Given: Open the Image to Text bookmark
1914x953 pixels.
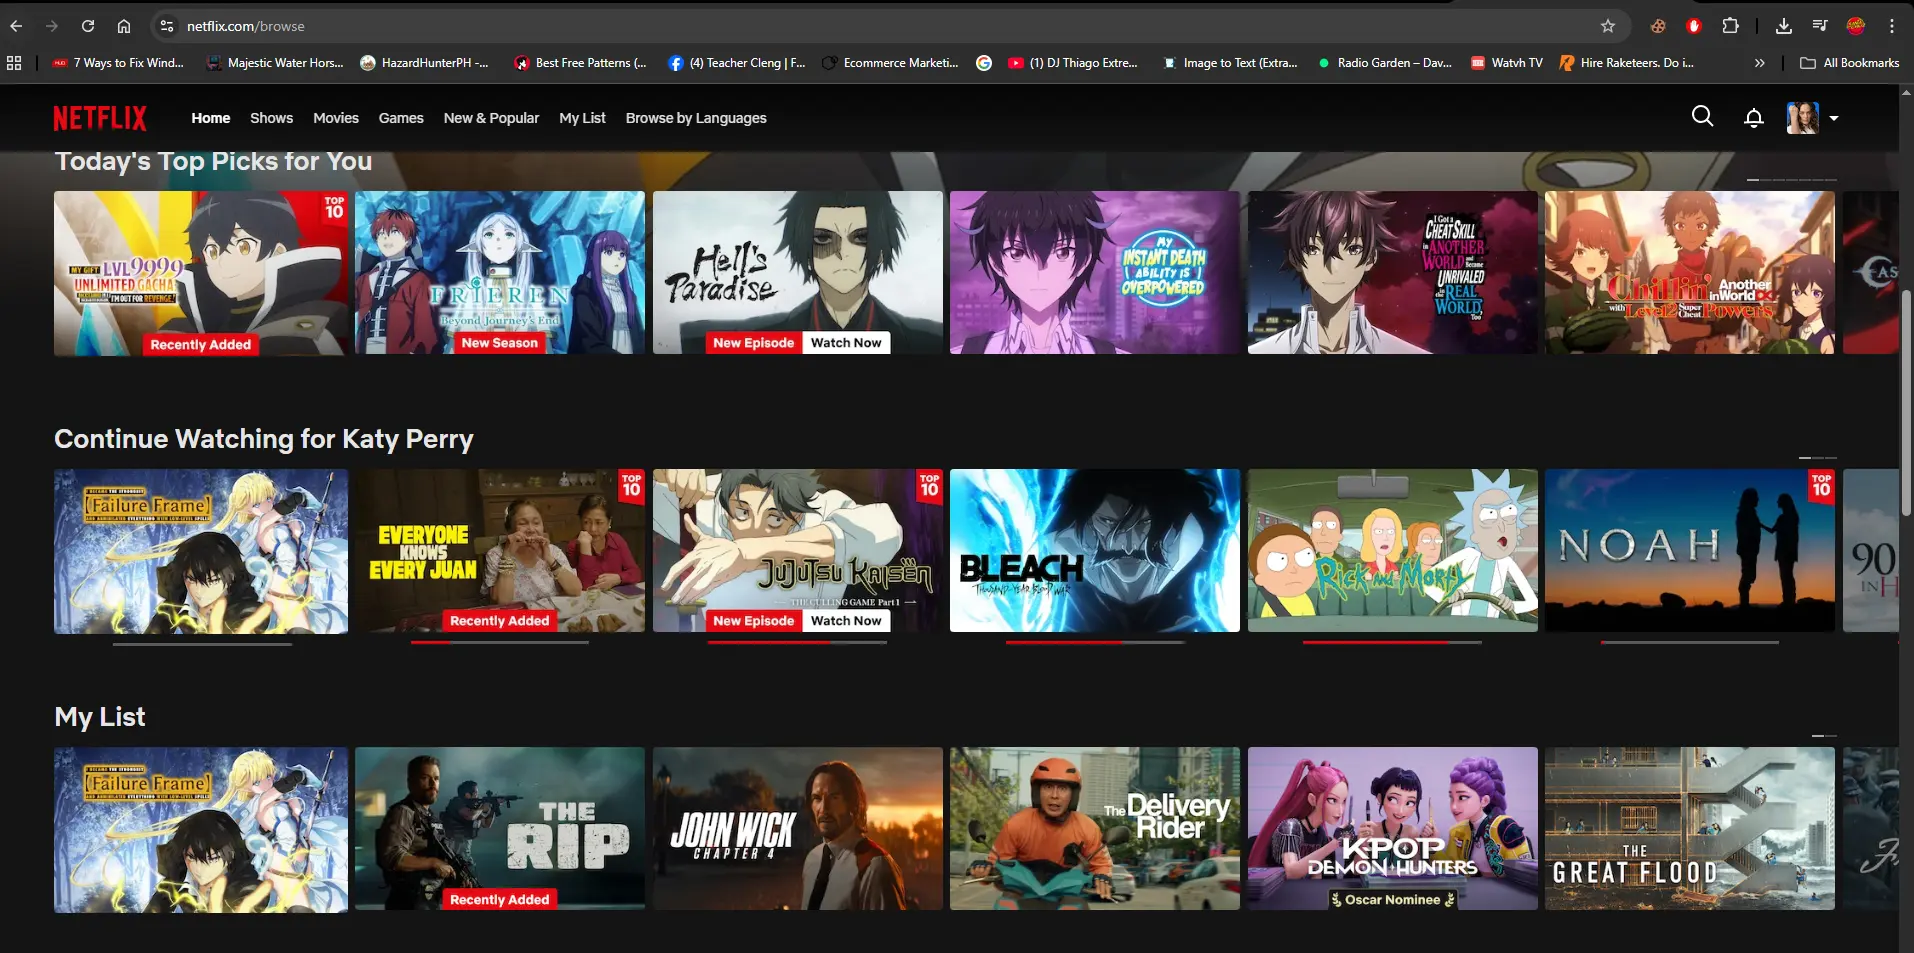Looking at the screenshot, I should 1230,63.
